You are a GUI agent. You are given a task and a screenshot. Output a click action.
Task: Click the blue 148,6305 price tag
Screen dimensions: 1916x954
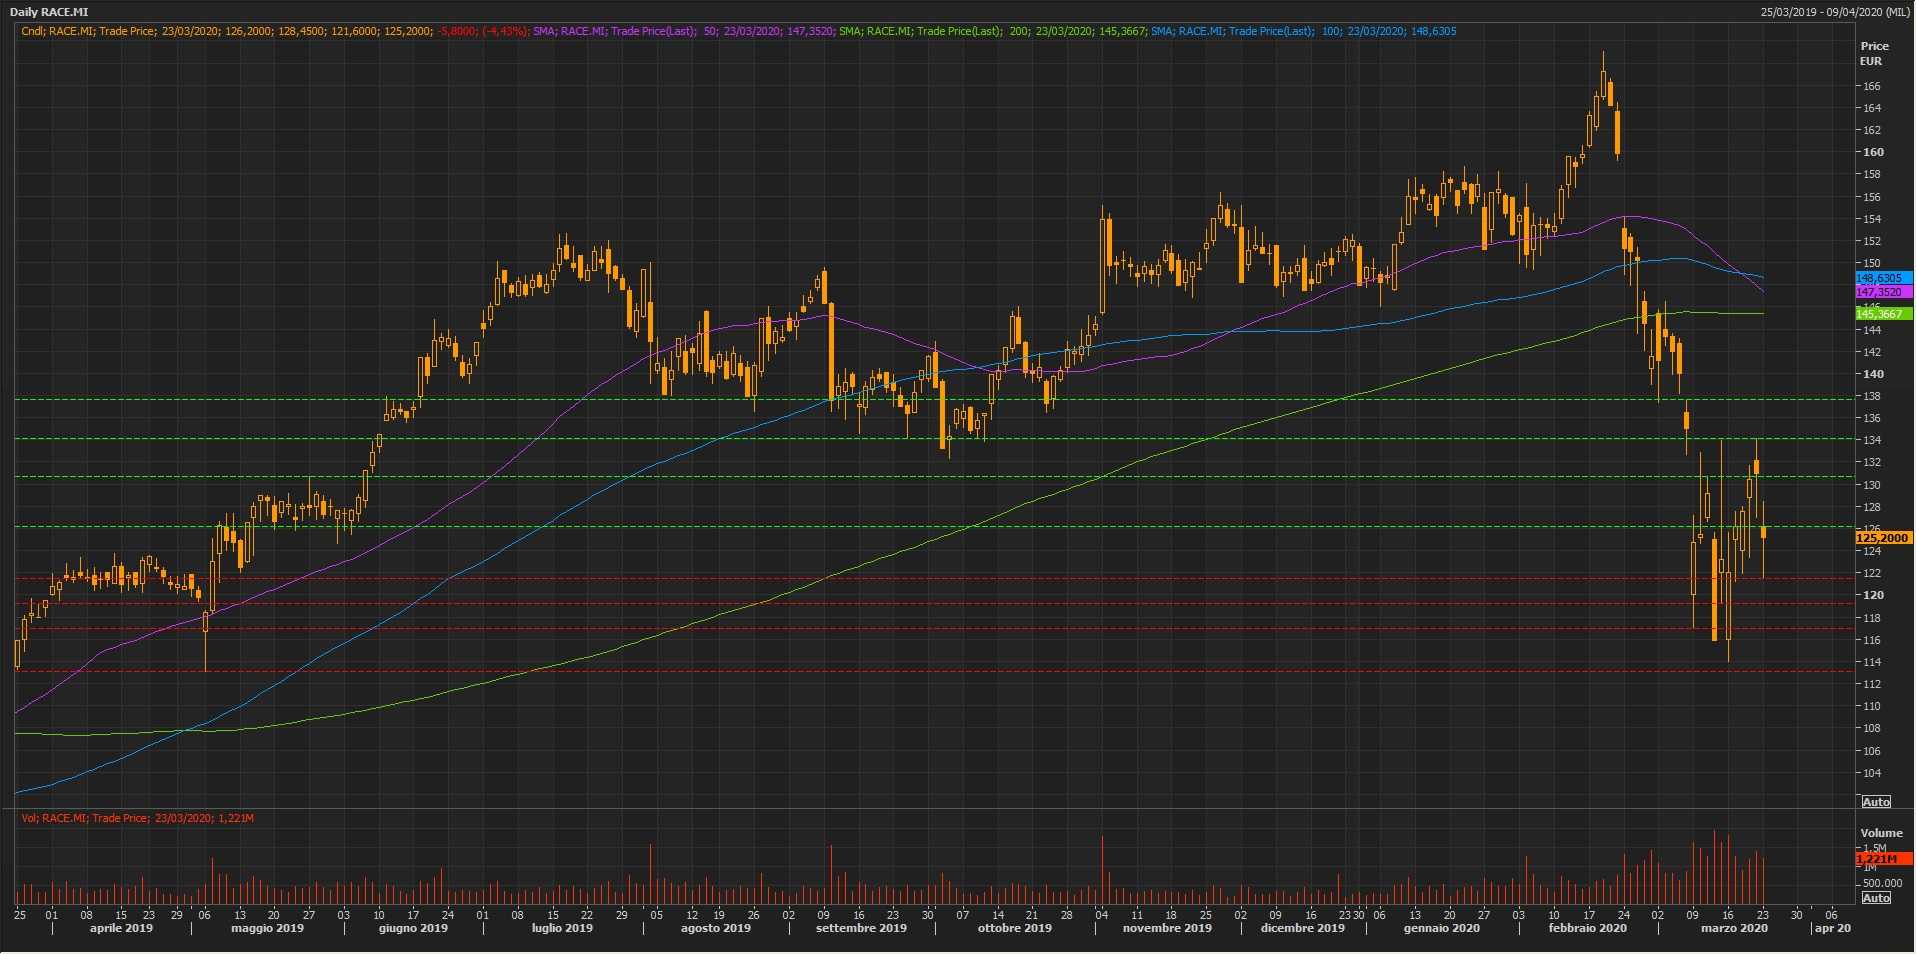pos(1881,278)
